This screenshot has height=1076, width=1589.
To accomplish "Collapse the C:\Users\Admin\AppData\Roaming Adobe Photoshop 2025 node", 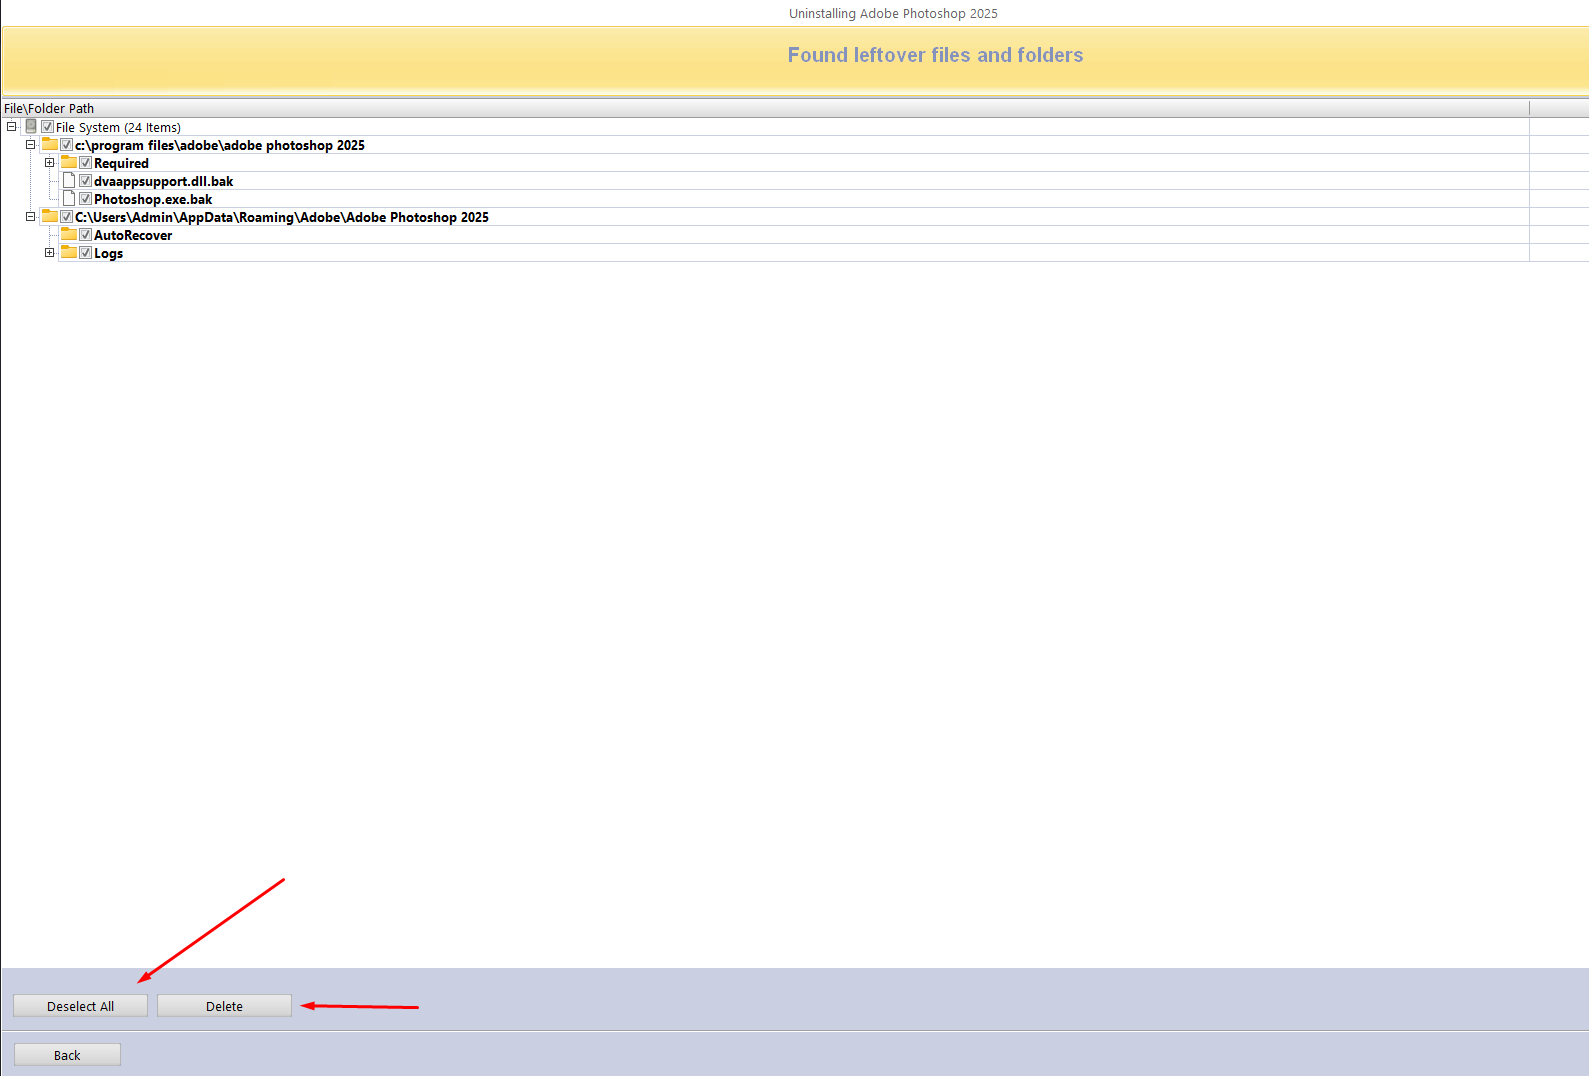I will (30, 217).
